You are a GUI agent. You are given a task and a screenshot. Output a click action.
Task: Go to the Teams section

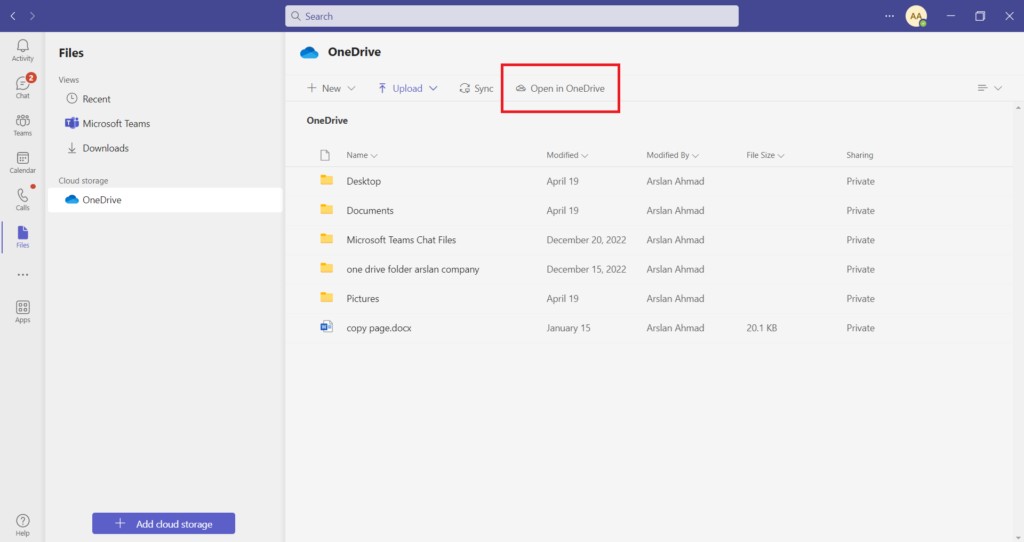22,125
